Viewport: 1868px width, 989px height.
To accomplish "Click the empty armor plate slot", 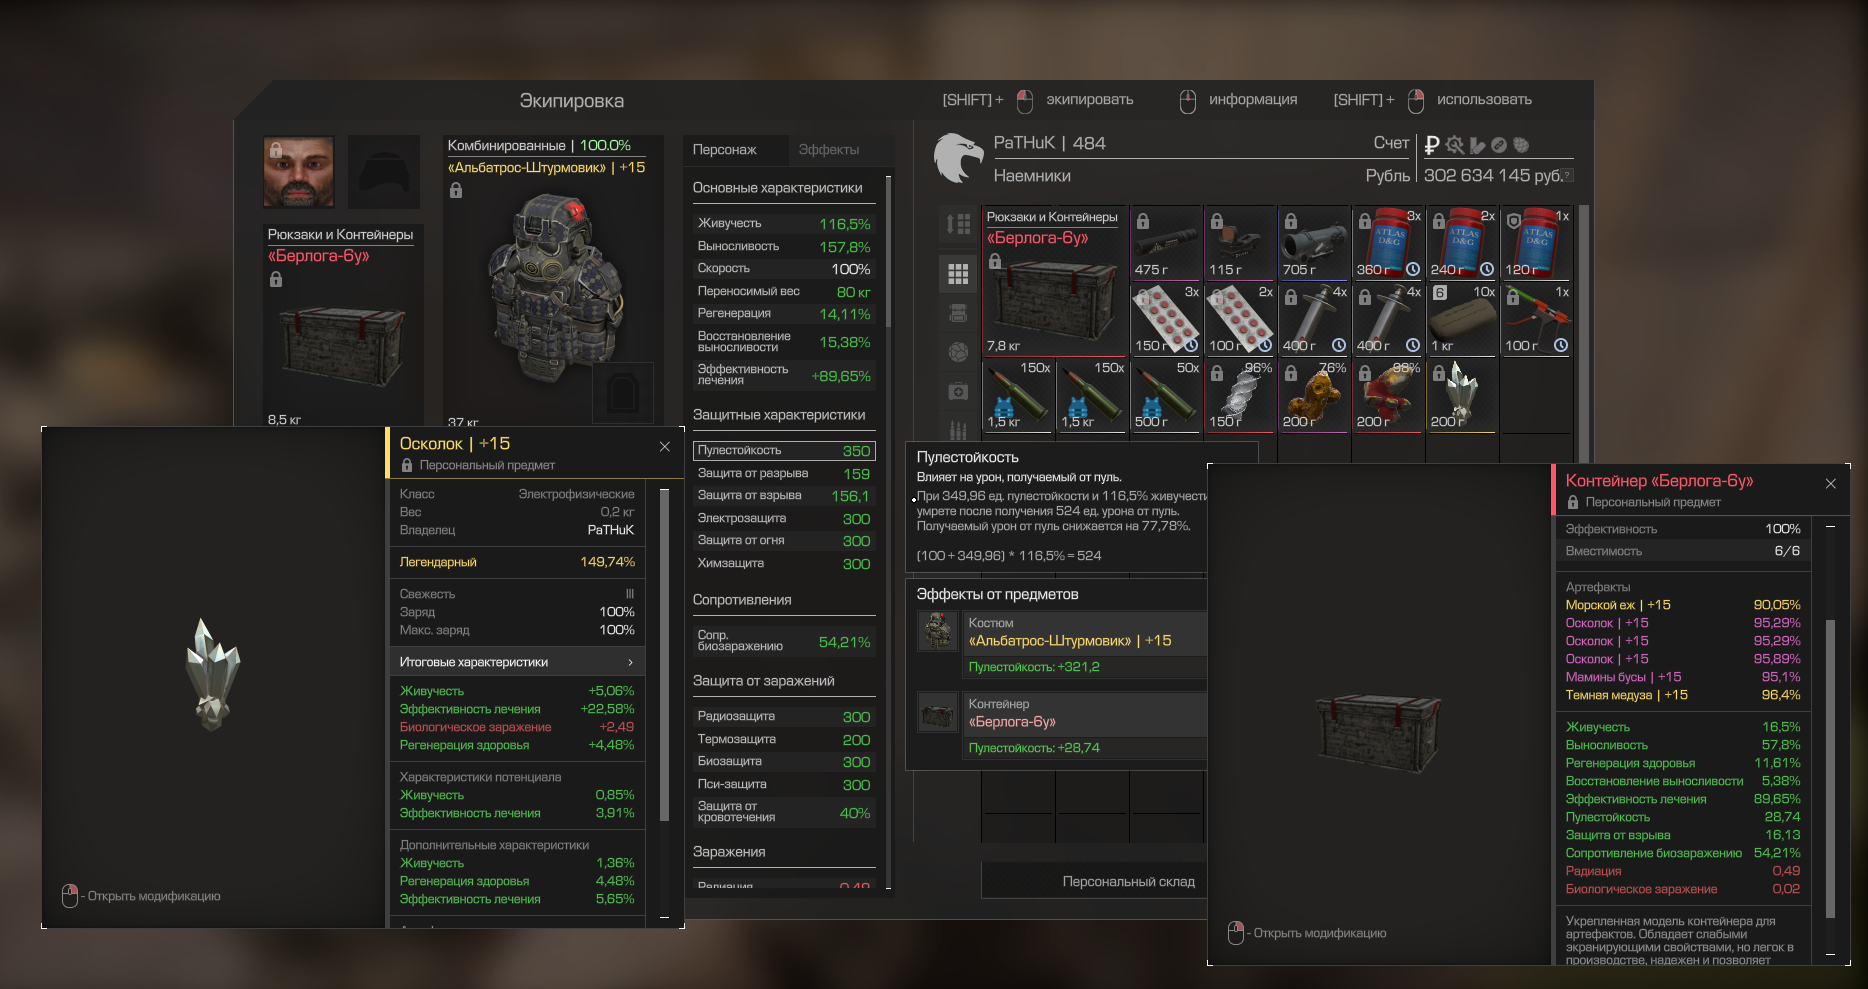I will pos(623,393).
